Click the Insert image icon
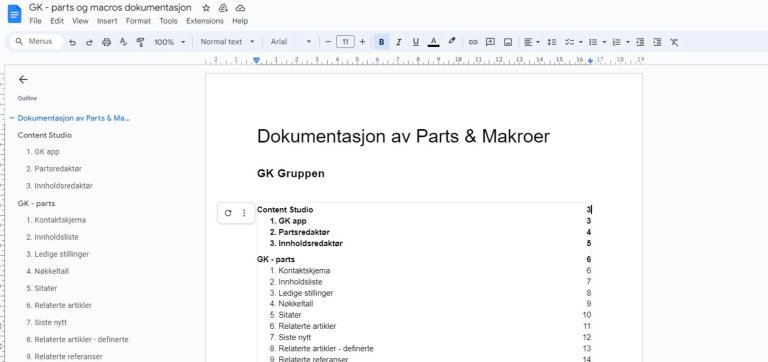768x362 pixels. [x=508, y=42]
